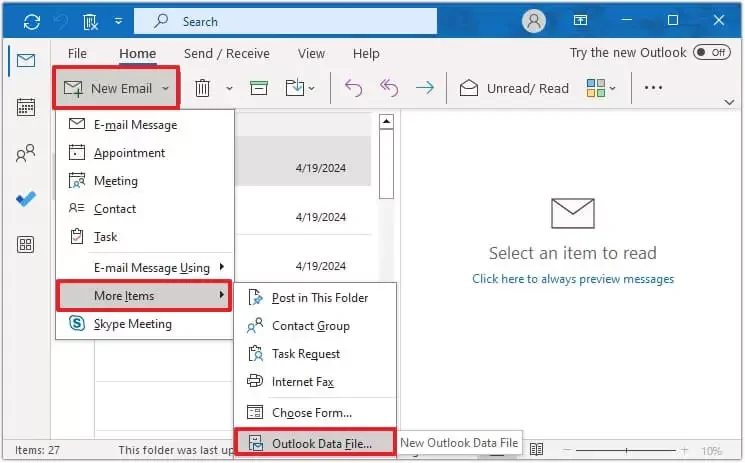The width and height of the screenshot is (745, 463).
Task: Click the title bar icon right of Undo
Action: [90, 21]
